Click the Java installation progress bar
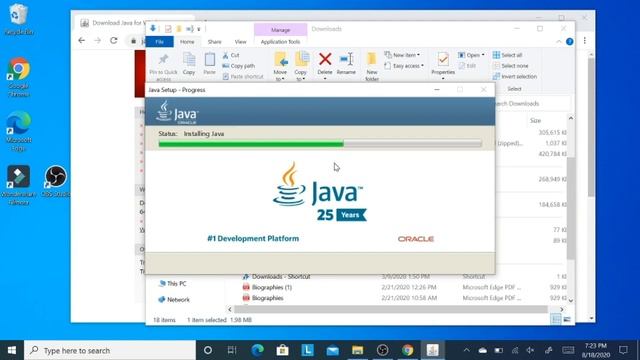 (x=320, y=144)
